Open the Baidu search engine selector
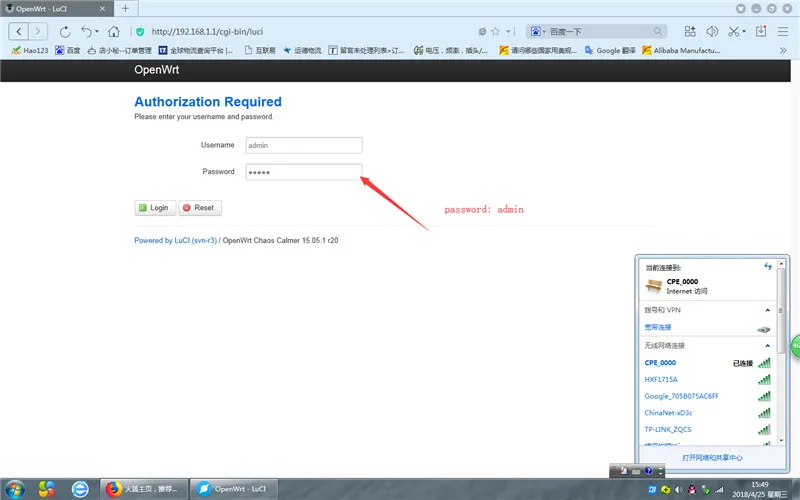 click(x=538, y=32)
